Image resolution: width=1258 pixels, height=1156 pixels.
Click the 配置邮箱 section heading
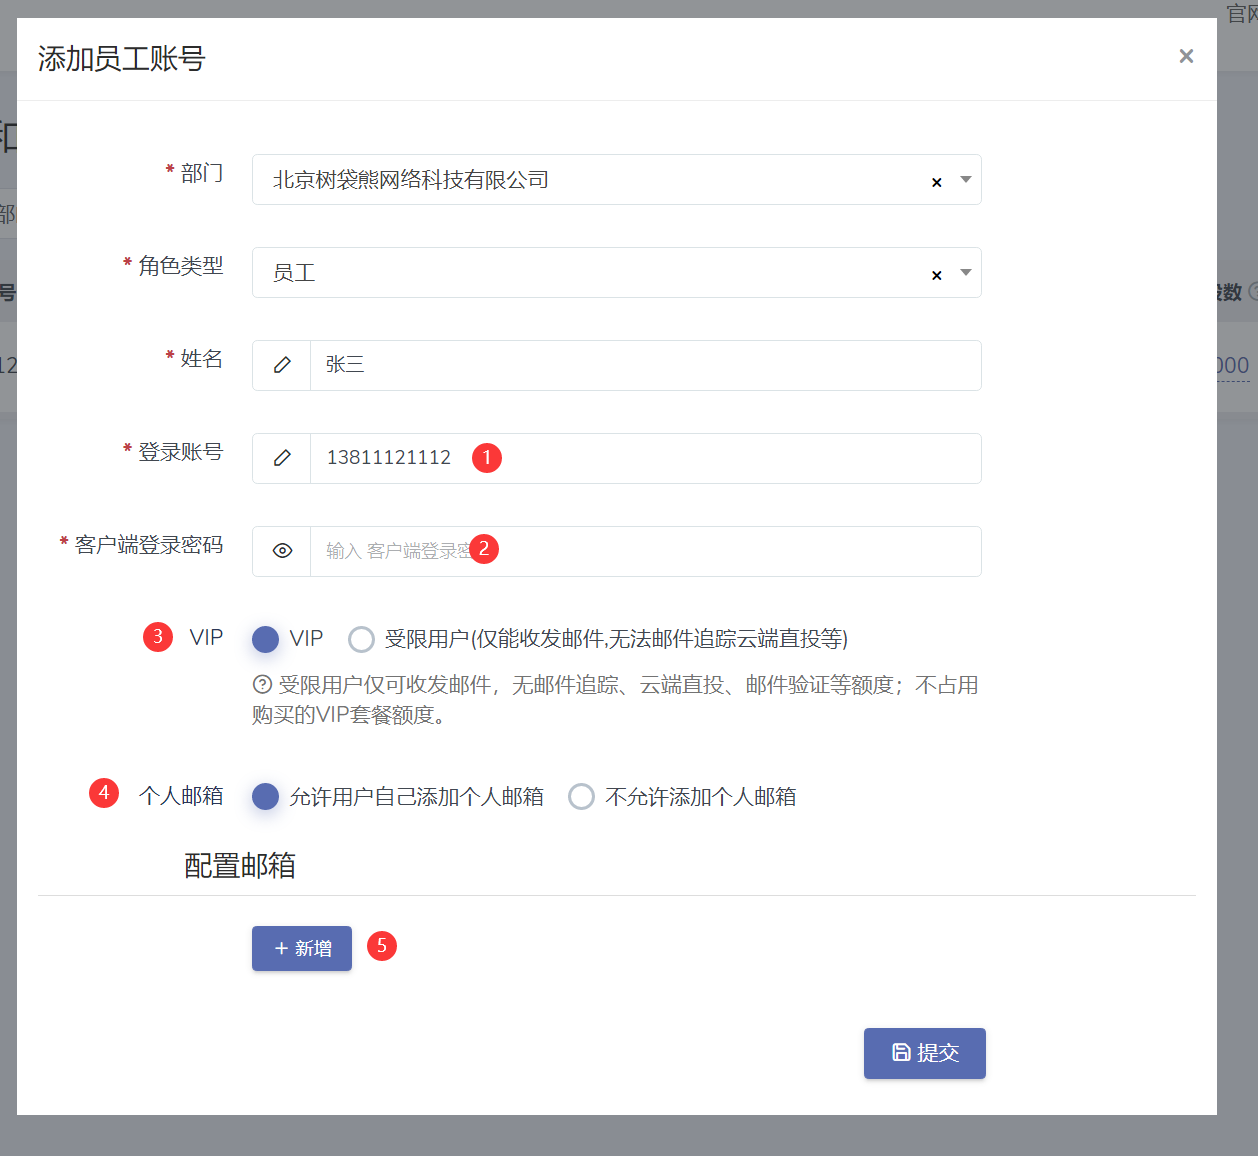click(x=240, y=866)
